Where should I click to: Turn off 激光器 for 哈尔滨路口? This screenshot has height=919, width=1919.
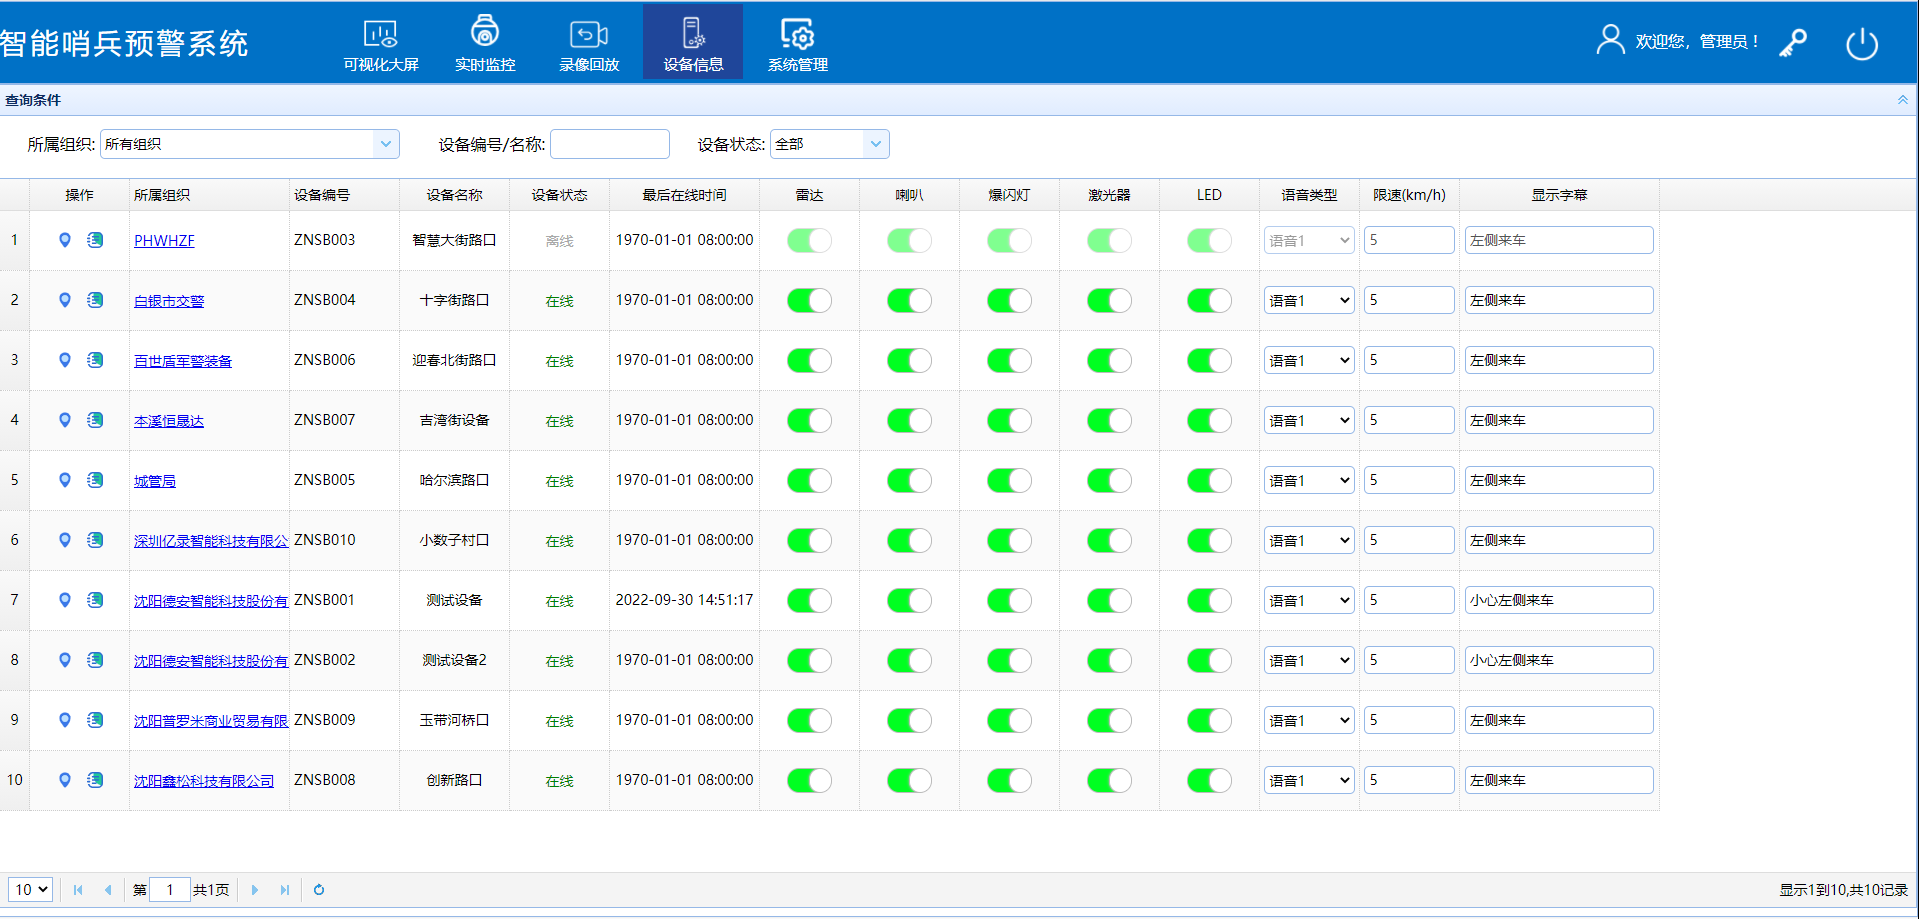coord(1109,480)
